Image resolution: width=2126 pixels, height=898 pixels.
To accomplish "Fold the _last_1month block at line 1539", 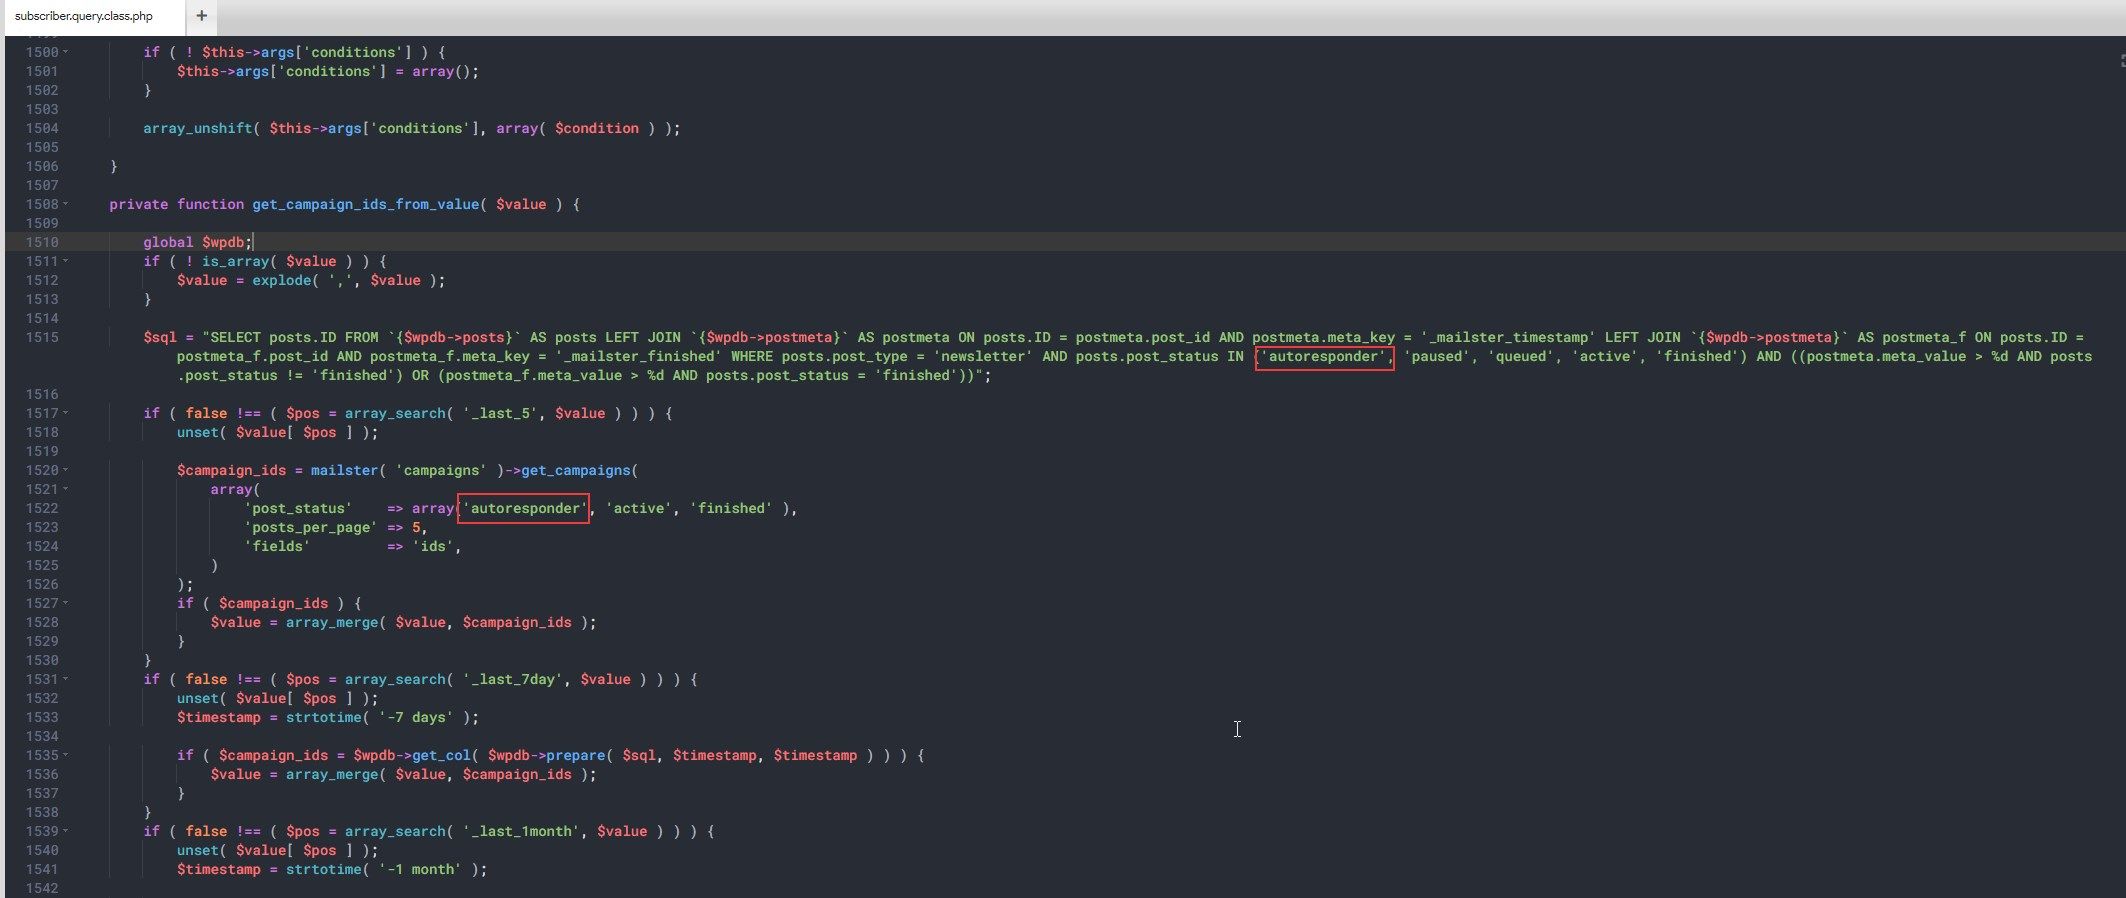I will pos(66,831).
